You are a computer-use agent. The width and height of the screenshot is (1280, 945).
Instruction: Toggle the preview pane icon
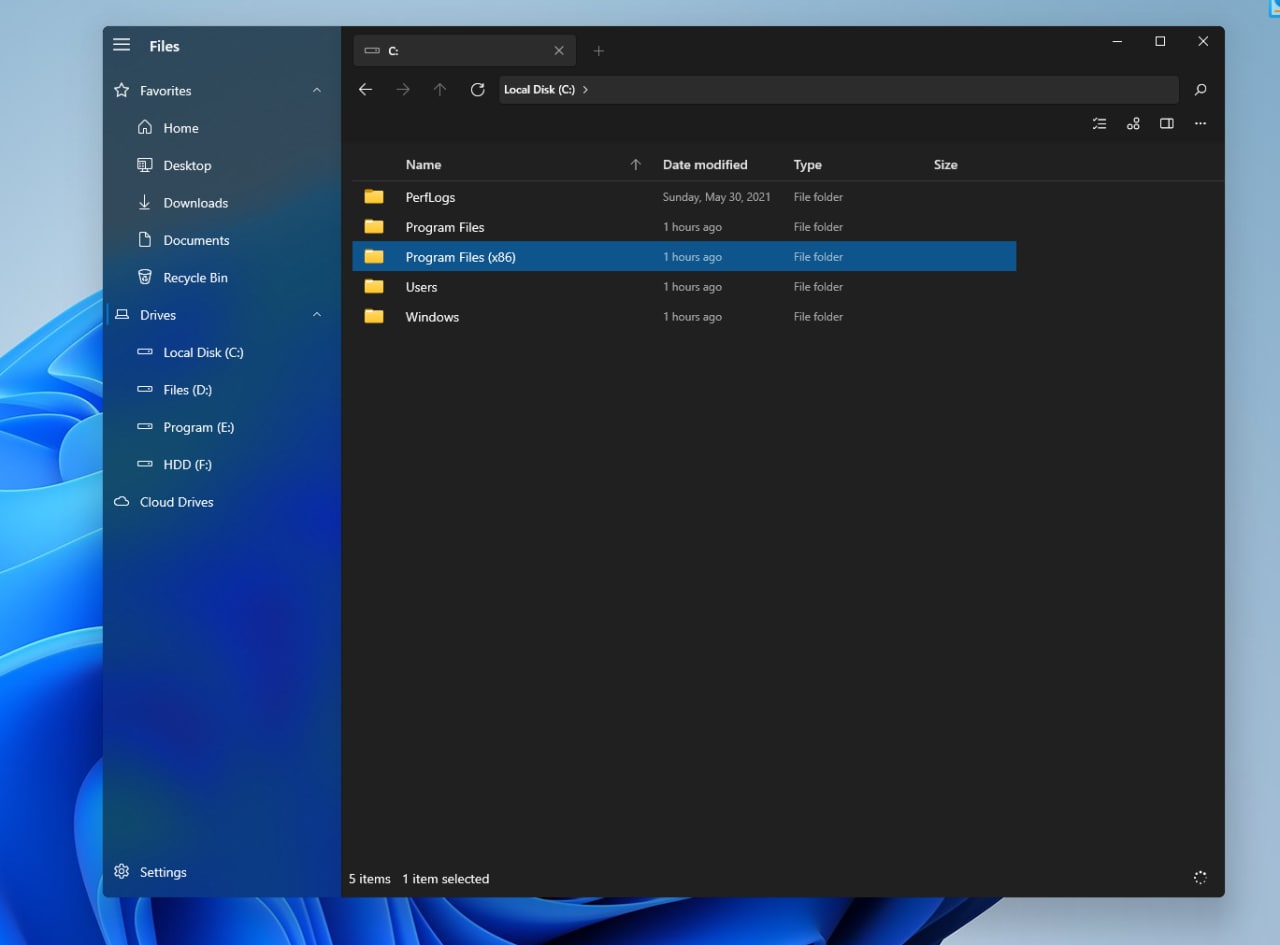[1167, 124]
